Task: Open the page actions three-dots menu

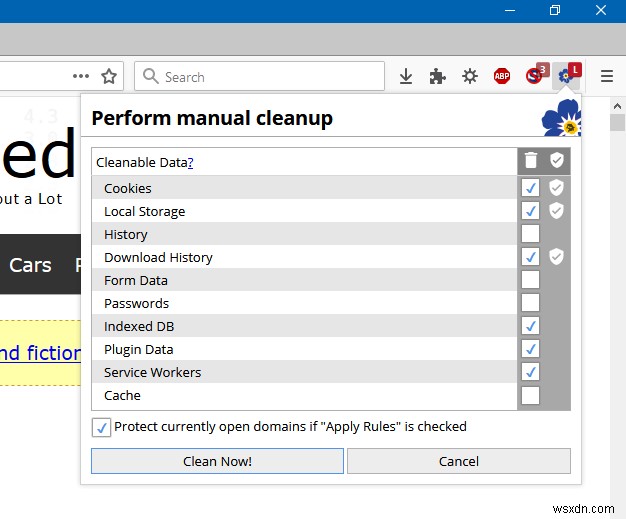Action: pos(81,76)
